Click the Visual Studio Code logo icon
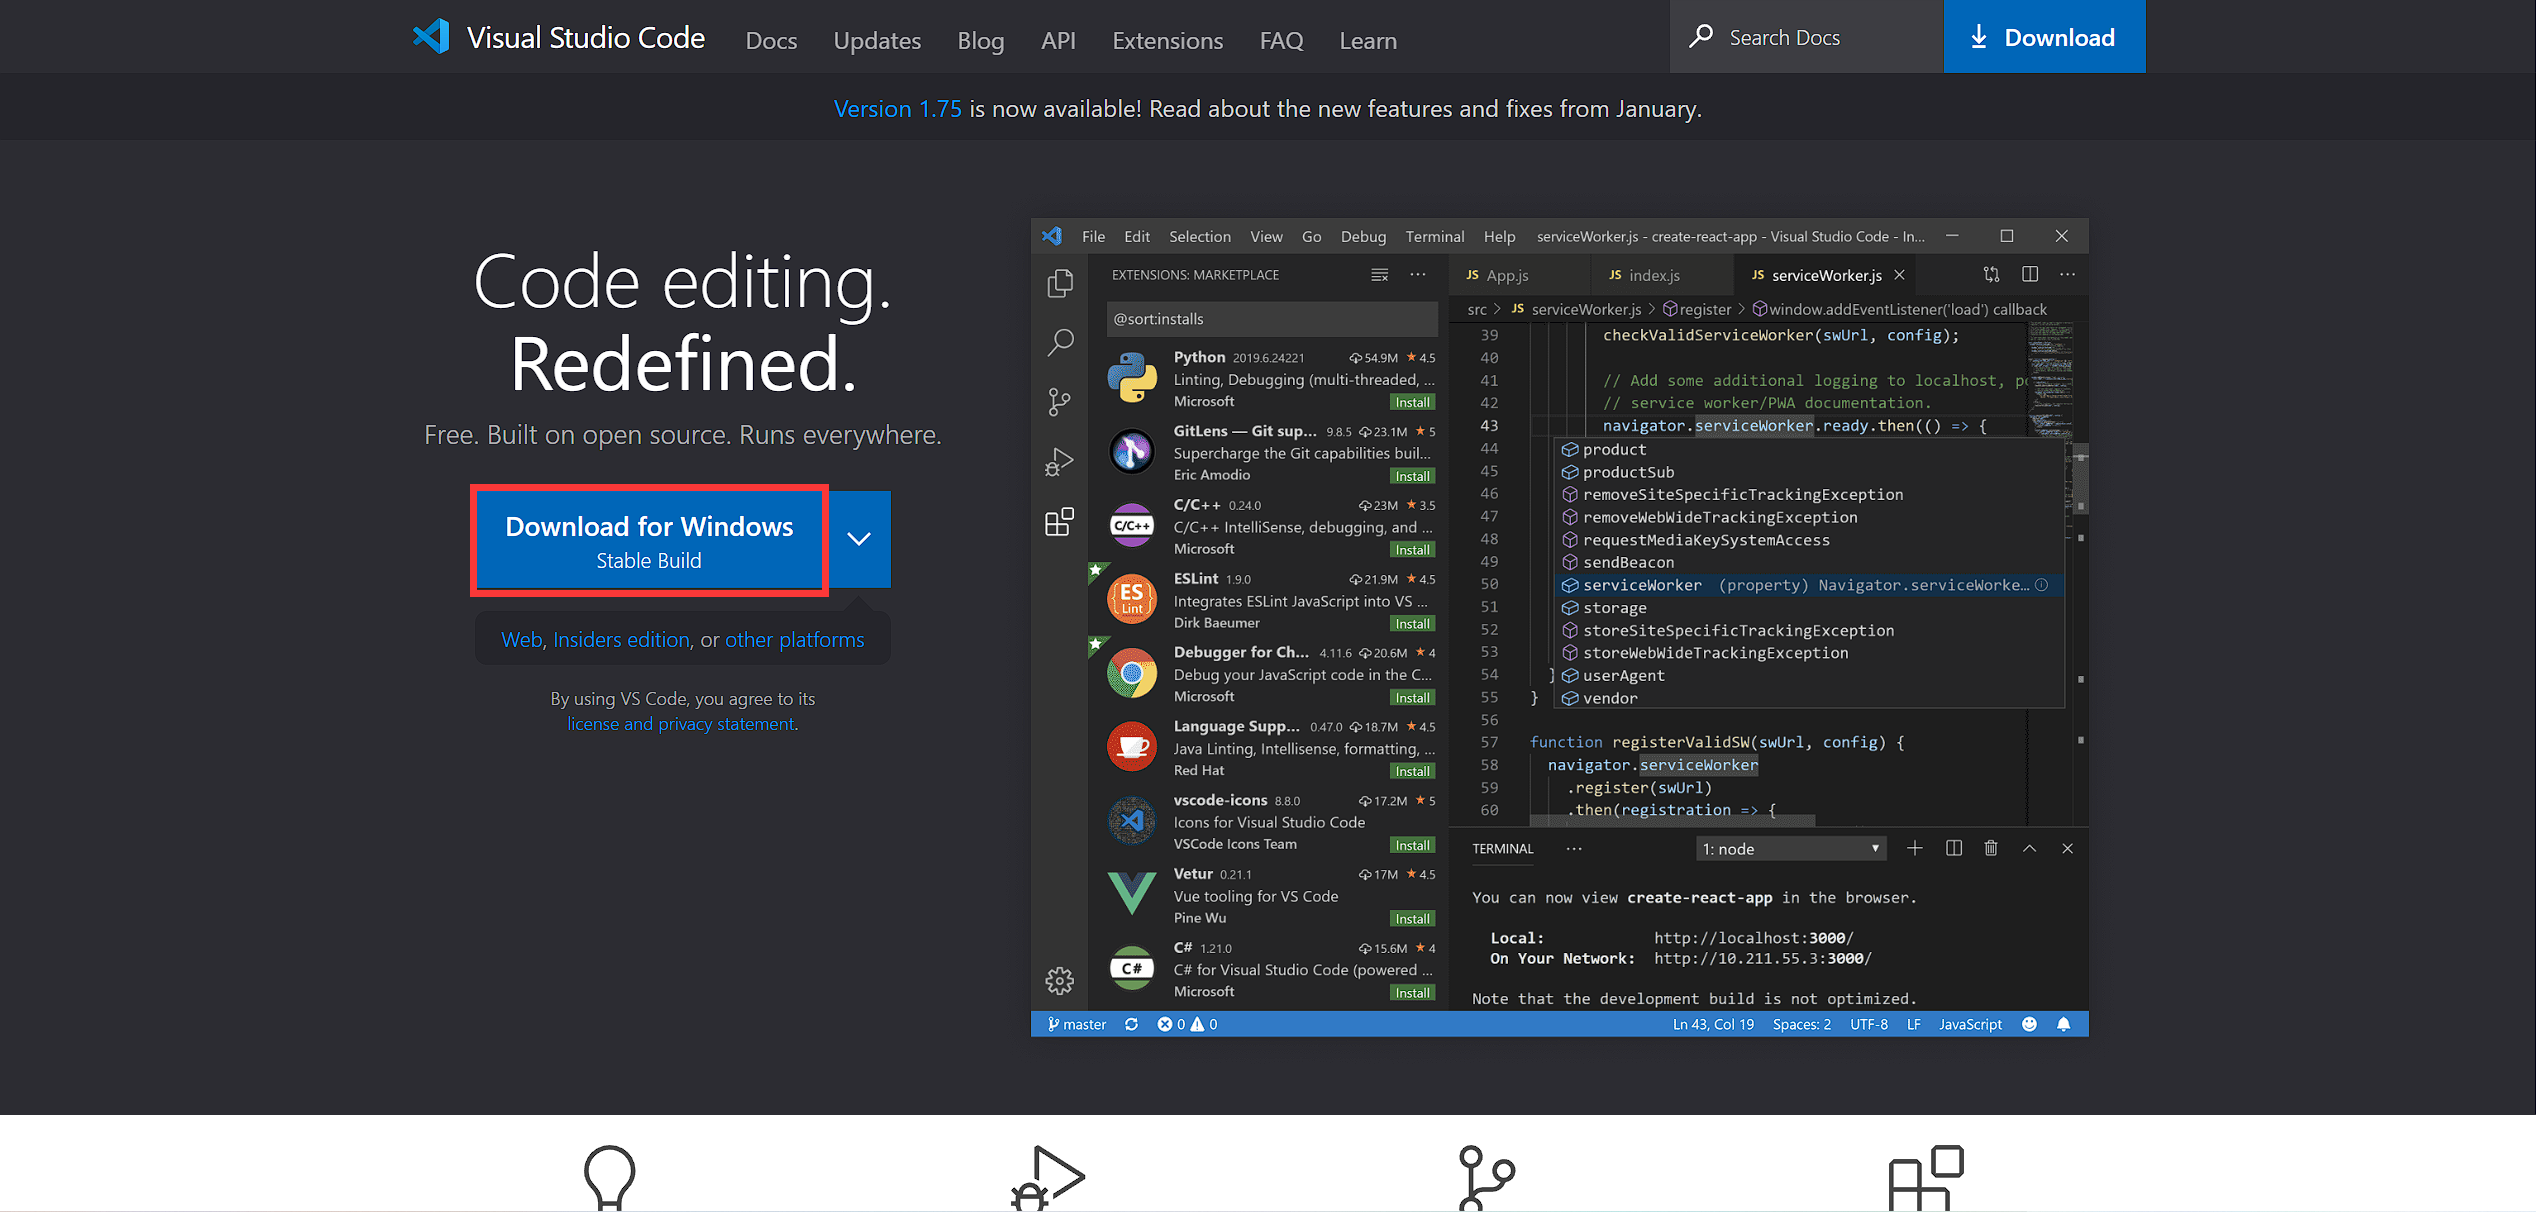2536x1212 pixels. [x=431, y=37]
